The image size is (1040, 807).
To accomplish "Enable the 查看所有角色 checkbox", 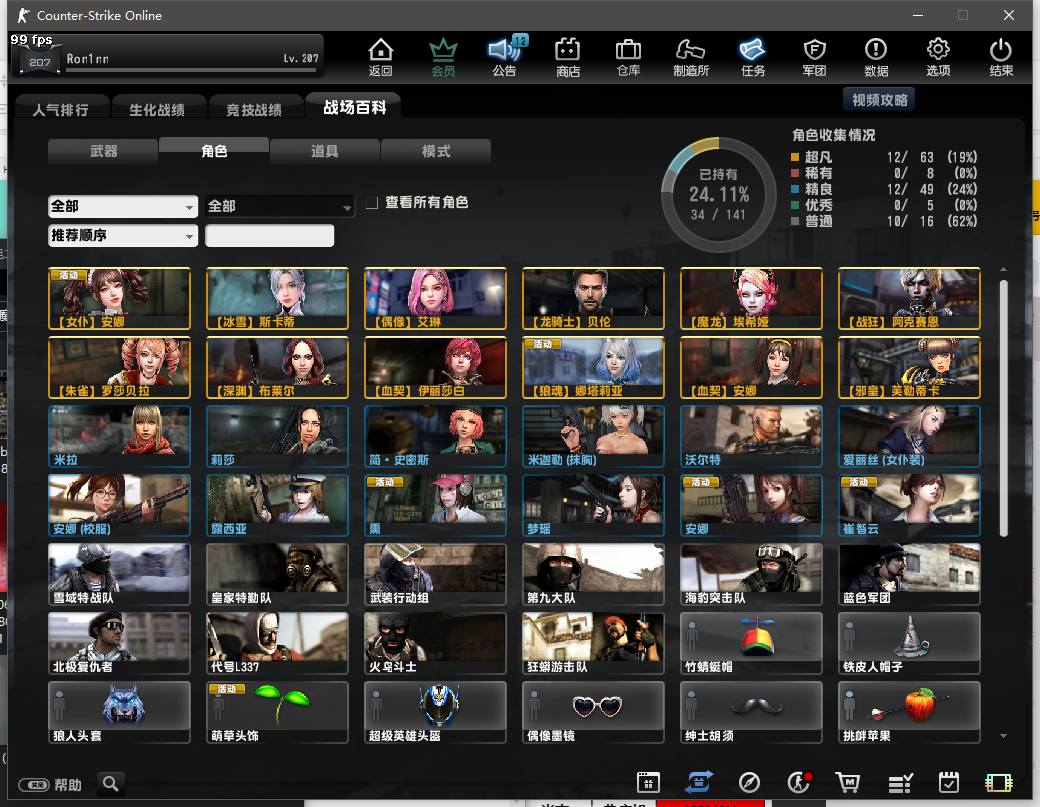I will pyautogui.click(x=372, y=203).
